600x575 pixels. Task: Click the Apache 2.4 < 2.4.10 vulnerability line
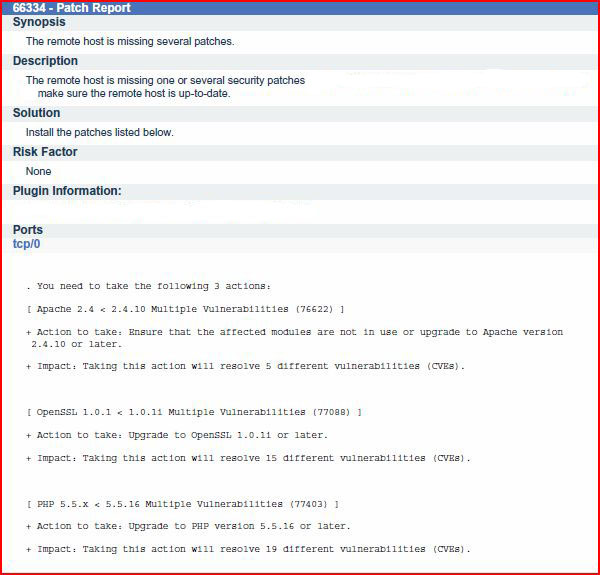click(185, 309)
